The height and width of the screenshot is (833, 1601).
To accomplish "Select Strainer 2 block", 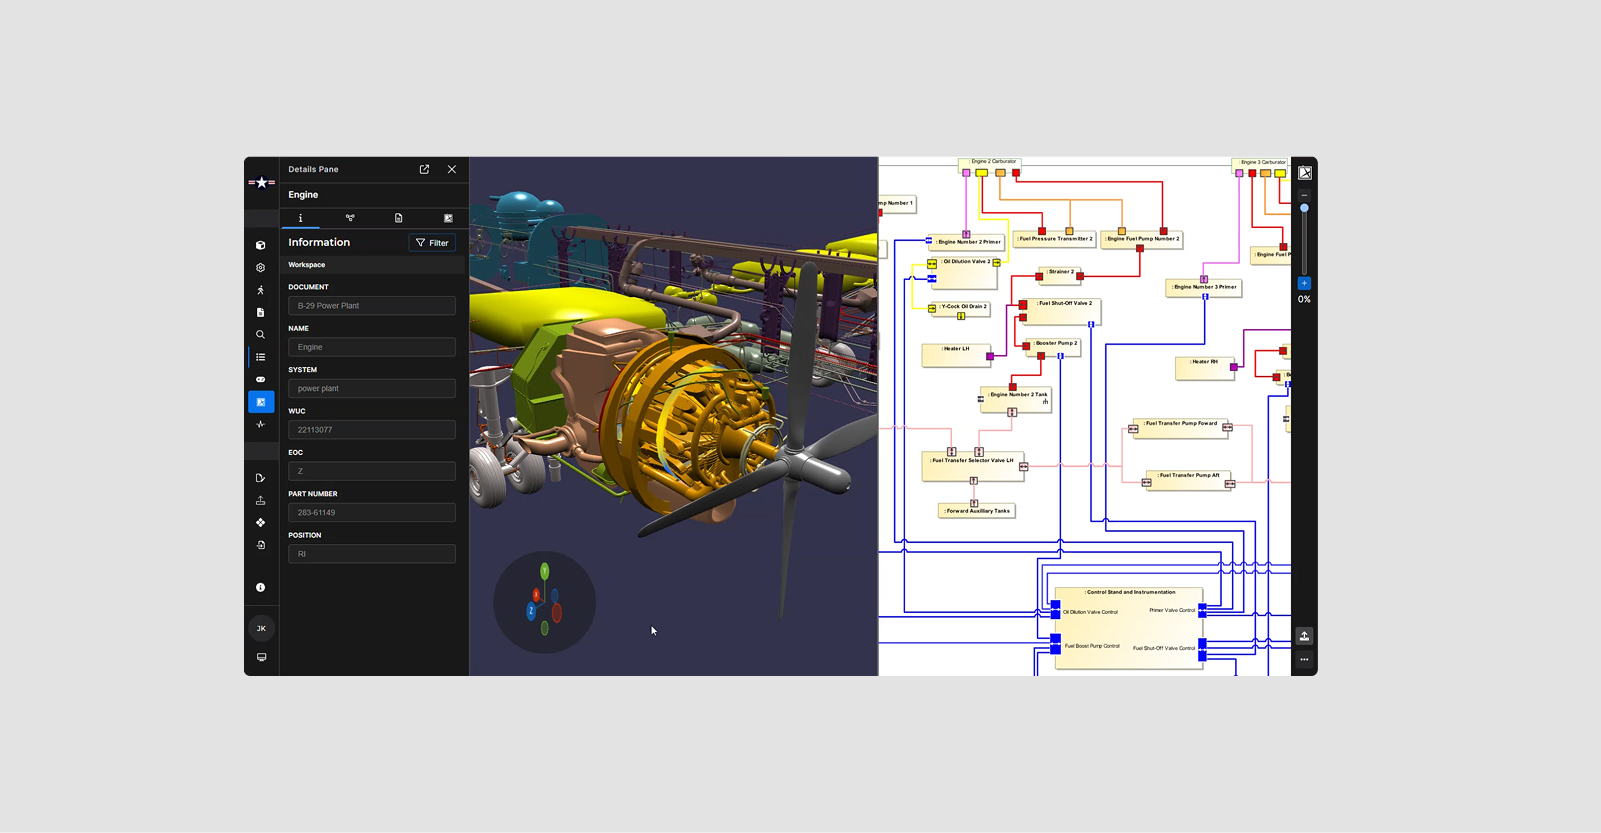I will click(1060, 274).
